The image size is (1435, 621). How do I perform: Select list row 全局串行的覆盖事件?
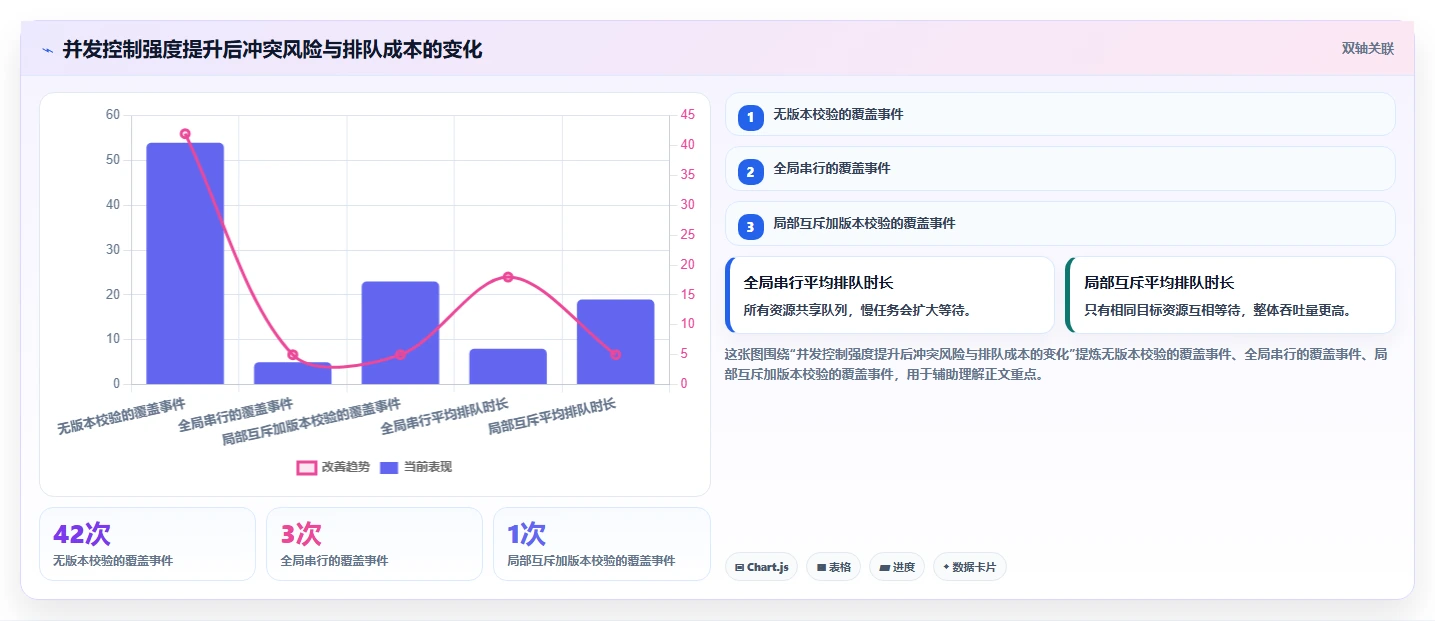click(x=1060, y=168)
